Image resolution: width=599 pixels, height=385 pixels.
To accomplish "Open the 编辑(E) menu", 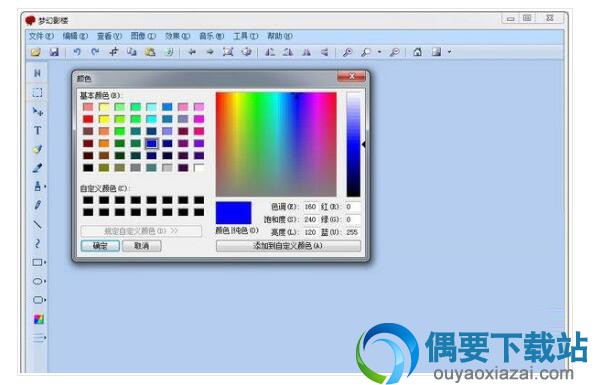I will pyautogui.click(x=75, y=36).
